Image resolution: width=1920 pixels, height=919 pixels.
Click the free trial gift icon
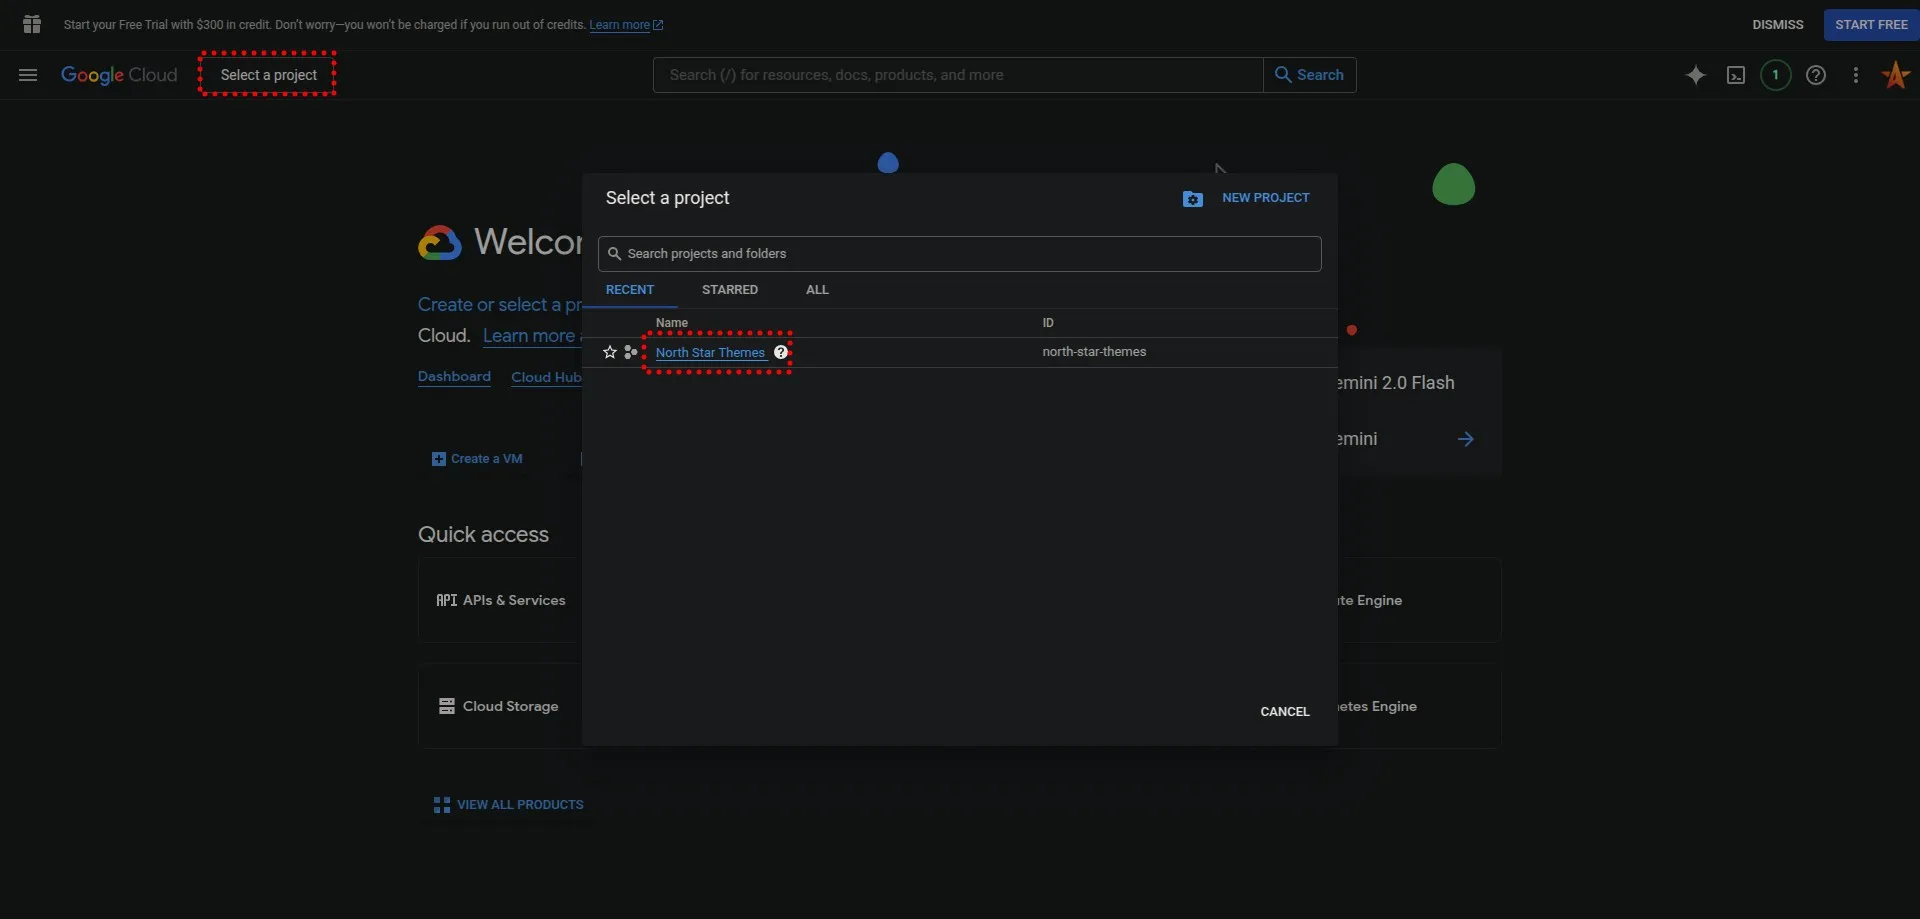pyautogui.click(x=32, y=24)
